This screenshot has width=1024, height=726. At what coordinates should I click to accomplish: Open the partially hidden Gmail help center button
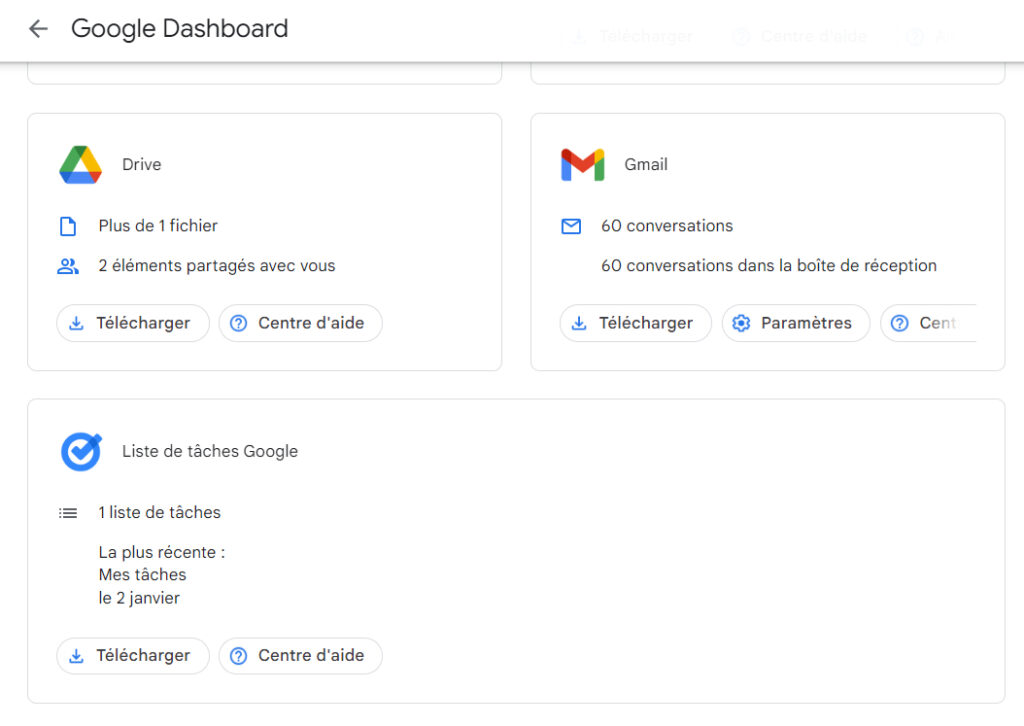click(x=927, y=323)
